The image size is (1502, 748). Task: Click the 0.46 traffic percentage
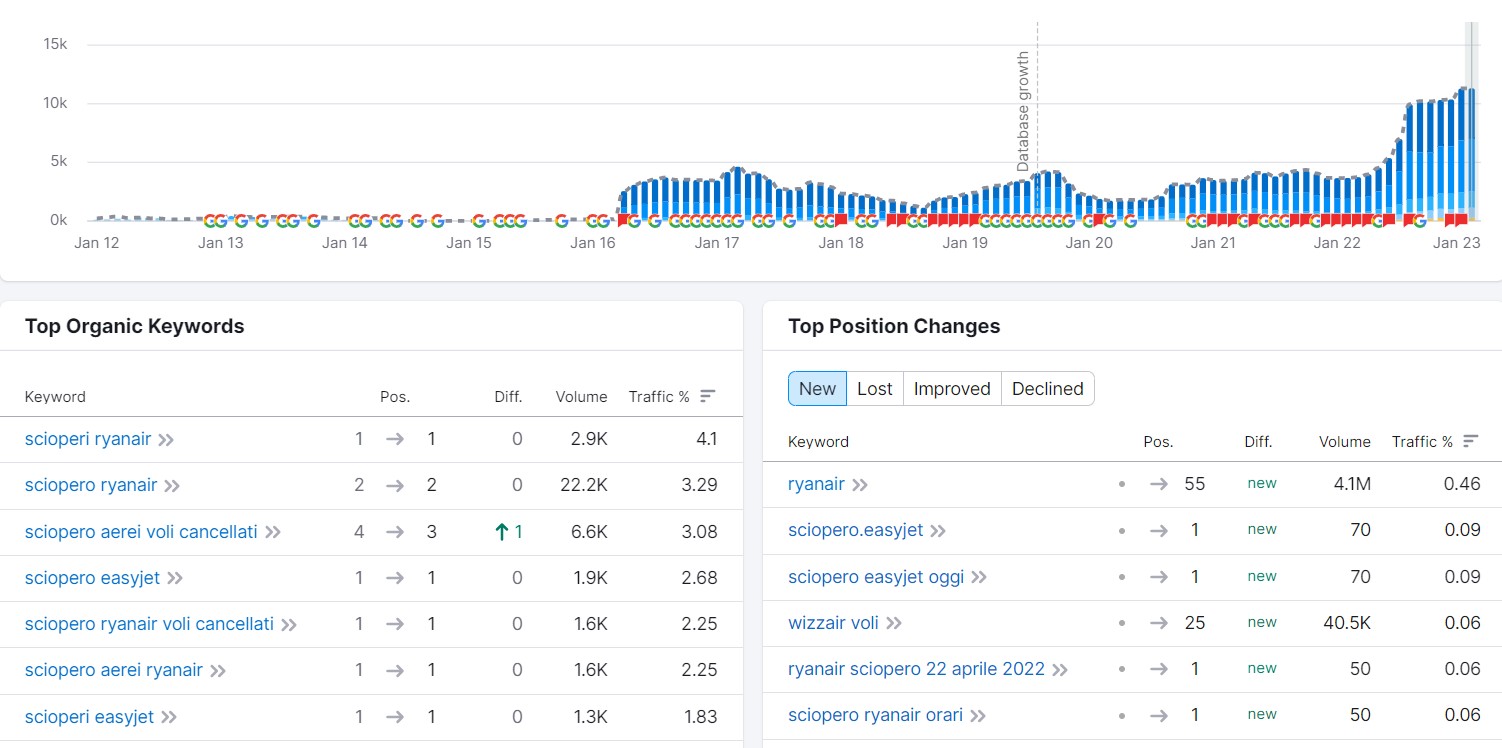[x=1462, y=484]
